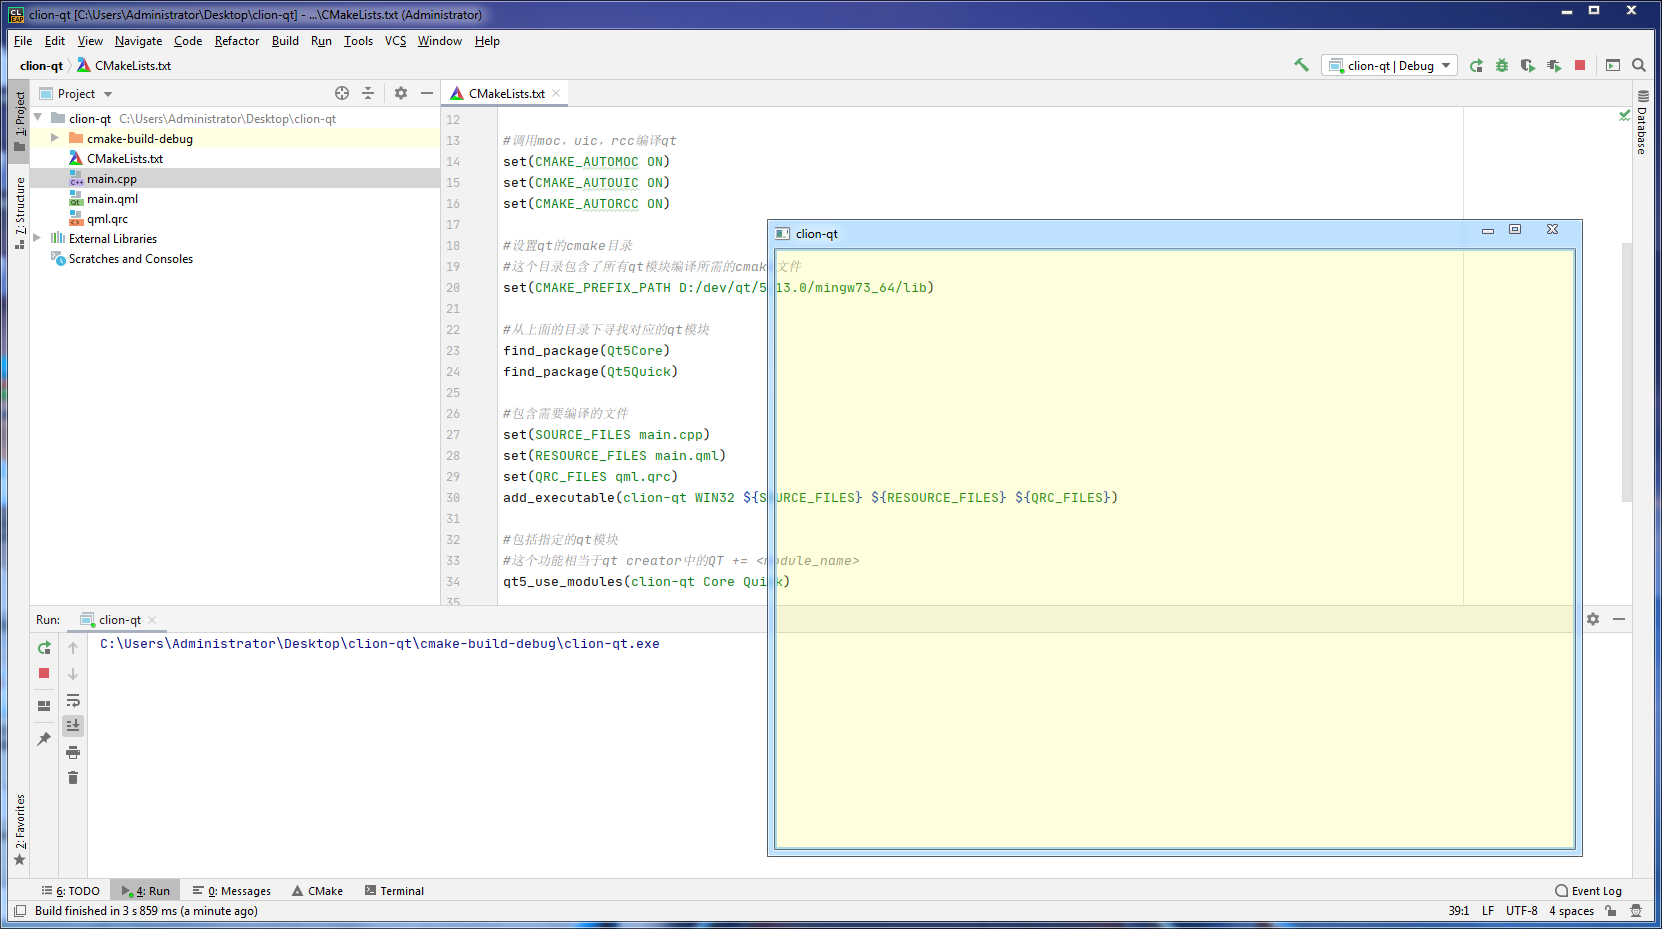The image size is (1662, 929).
Task: Open the Code menu
Action: [x=188, y=41]
